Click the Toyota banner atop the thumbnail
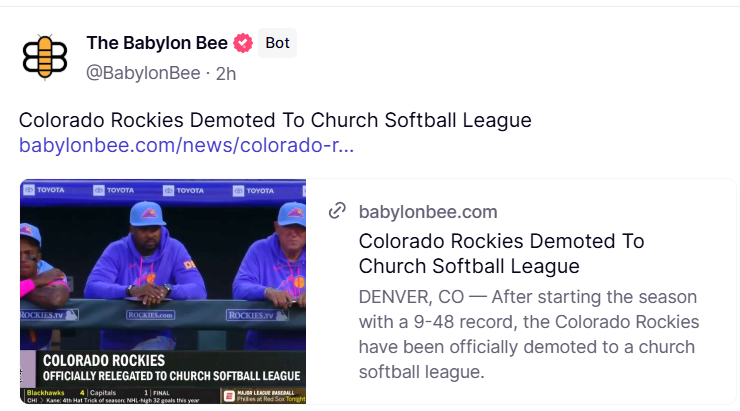Image resolution: width=740 pixels, height=411 pixels. tap(120, 188)
